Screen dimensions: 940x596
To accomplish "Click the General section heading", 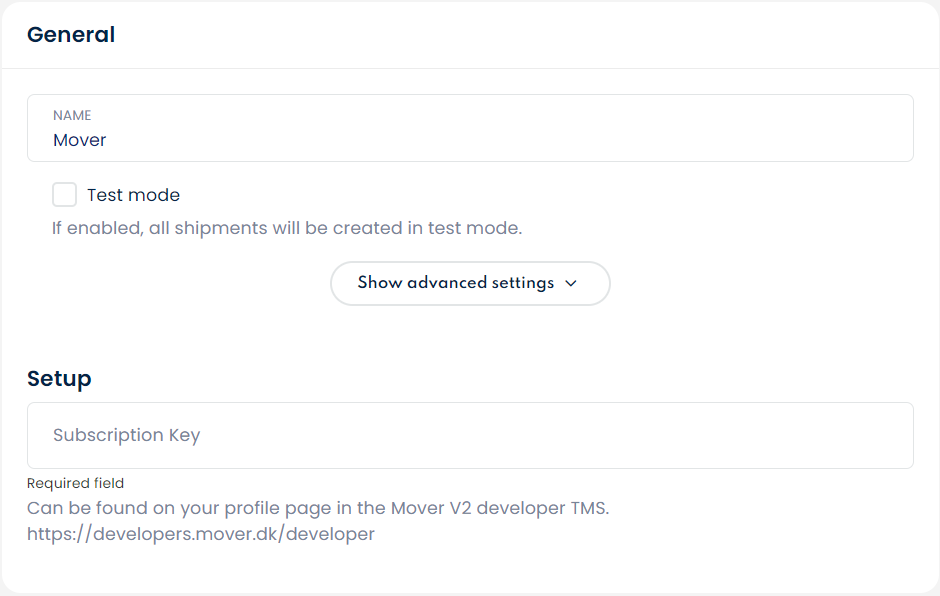I will coord(71,35).
